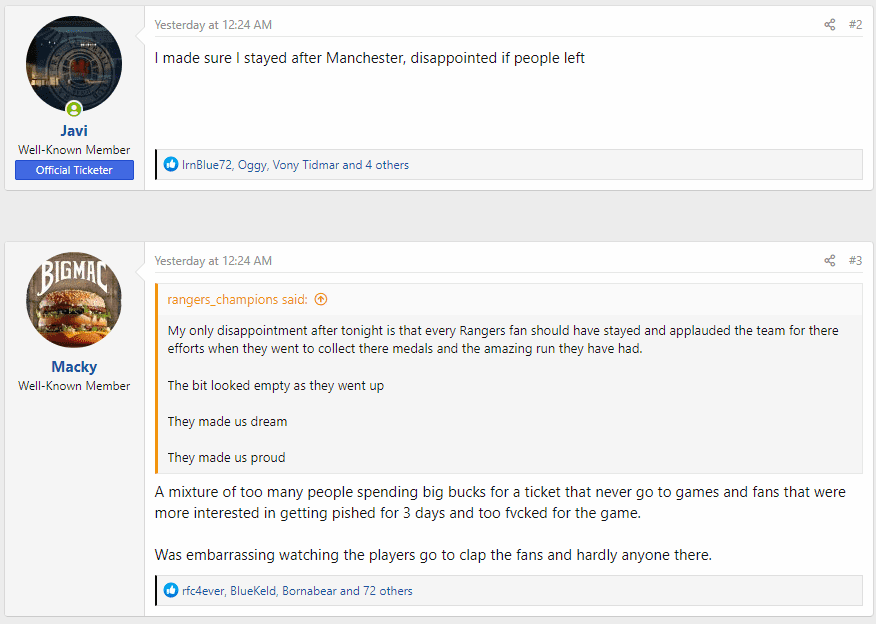876x624 pixels.
Task: Open IrnBlue72's profile from likes
Action: point(207,165)
